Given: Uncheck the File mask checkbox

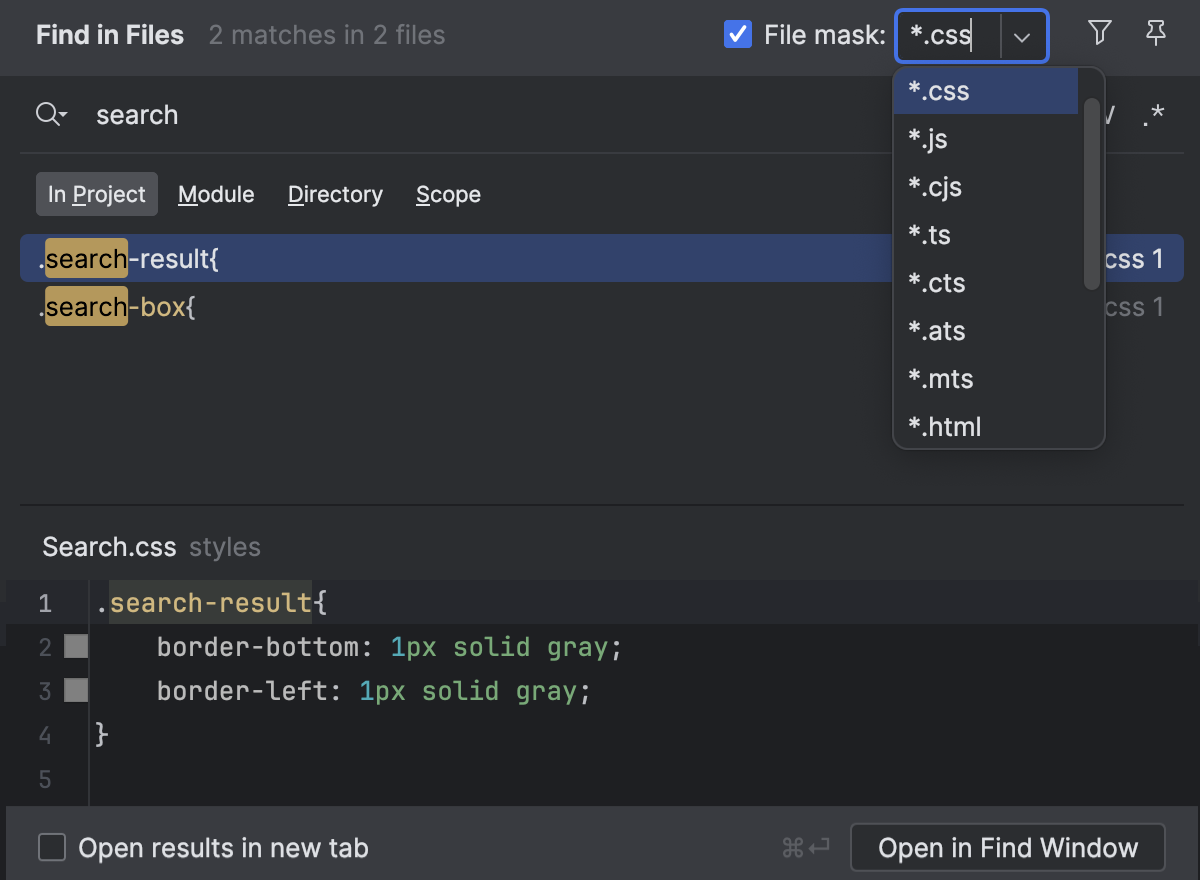Looking at the screenshot, I should [738, 34].
